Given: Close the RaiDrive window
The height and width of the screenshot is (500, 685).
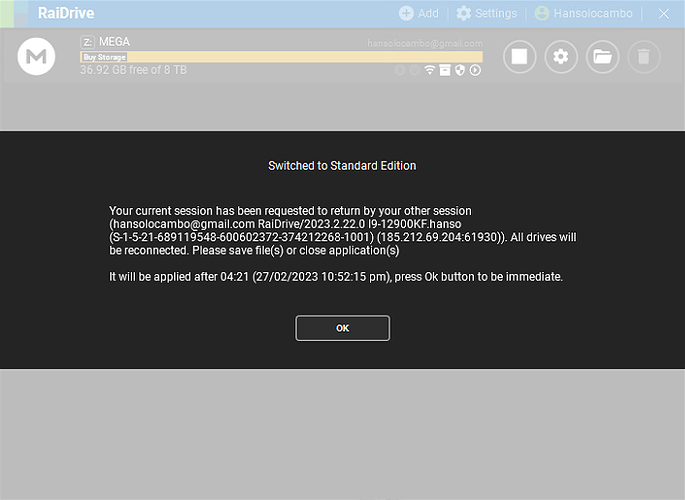Looking at the screenshot, I should (x=663, y=13).
